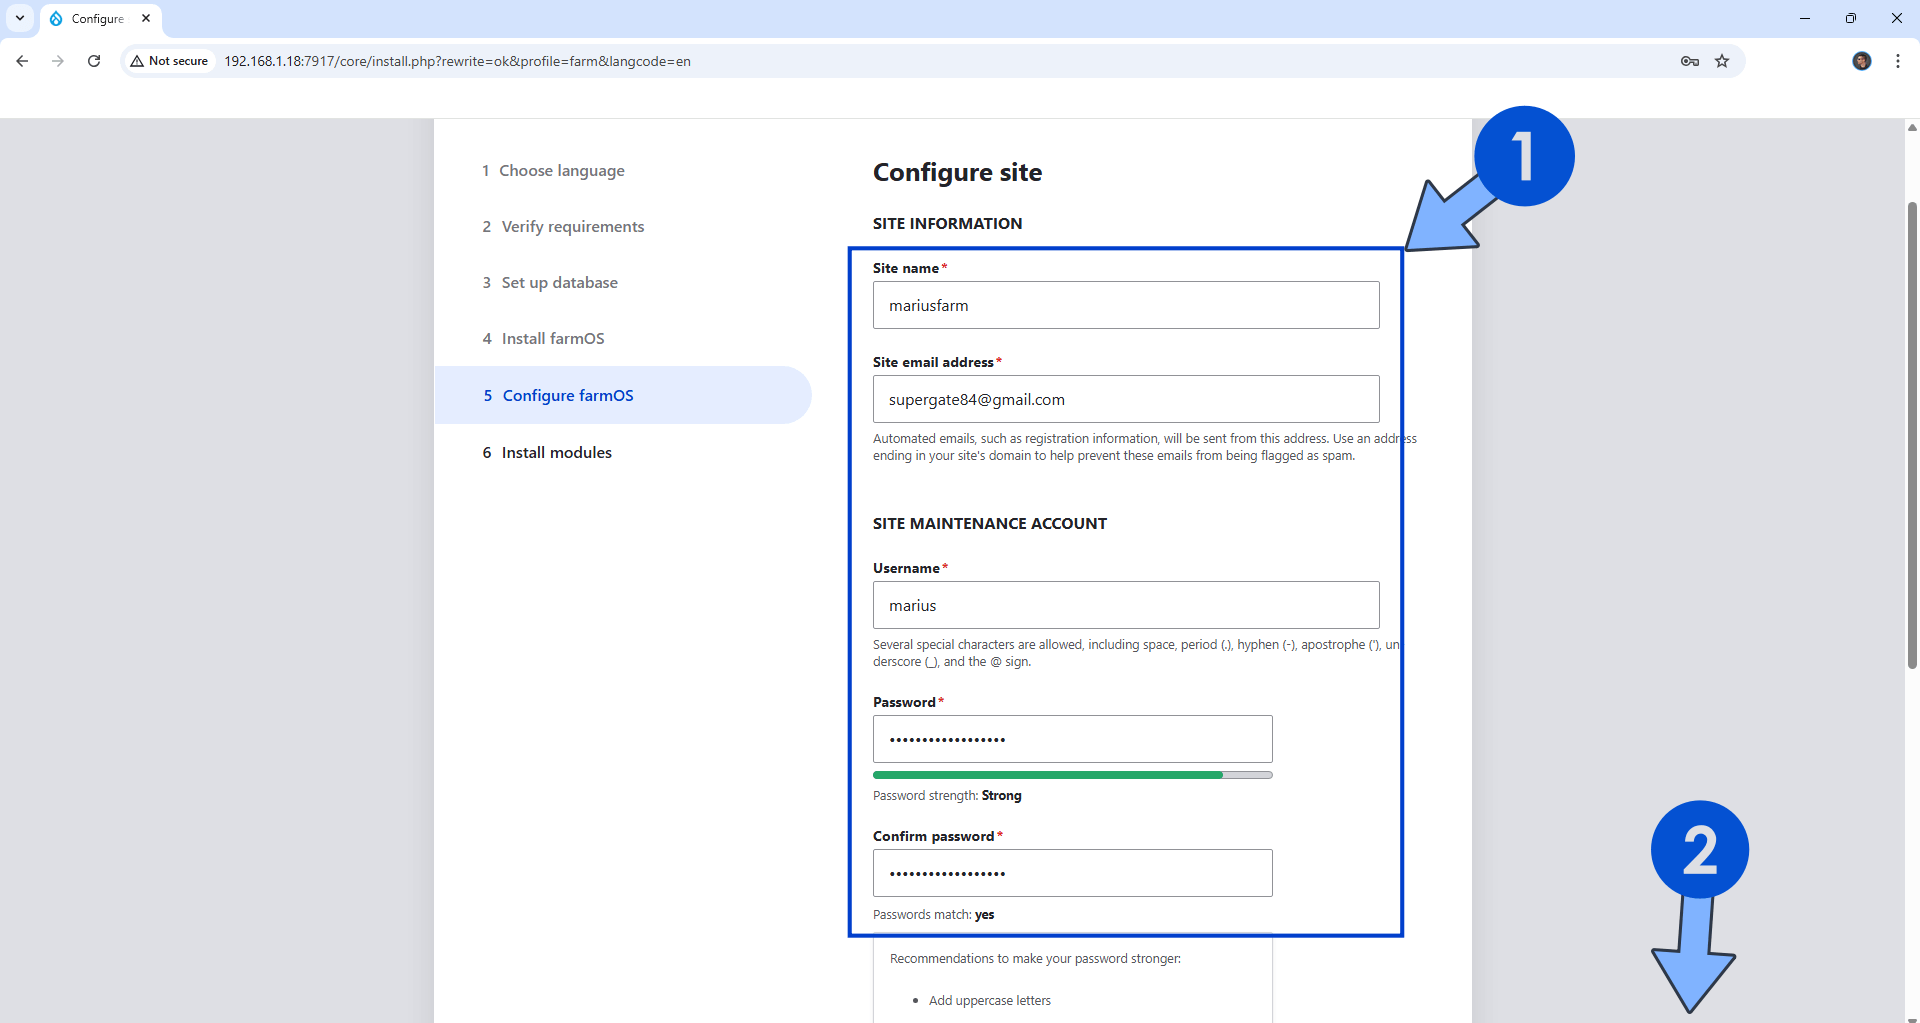This screenshot has width=1920, height=1023.
Task: Open the tab search chevron
Action: pyautogui.click(x=20, y=18)
